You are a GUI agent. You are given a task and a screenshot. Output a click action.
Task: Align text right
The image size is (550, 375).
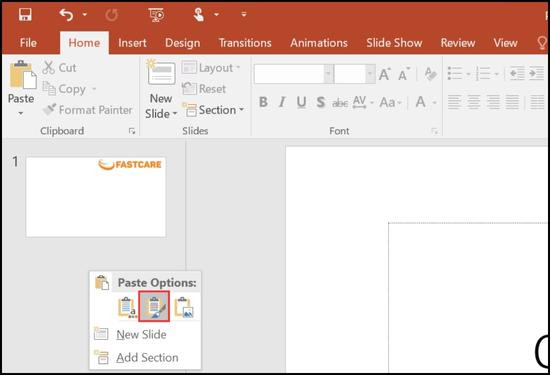(x=493, y=102)
